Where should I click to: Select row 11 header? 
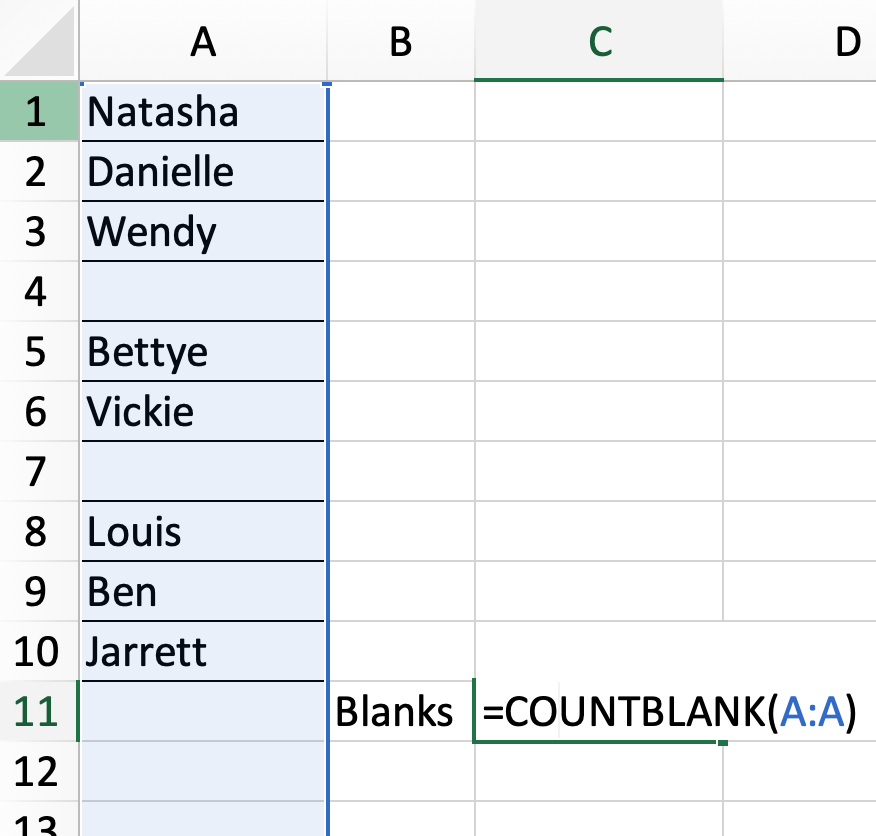click(39, 711)
